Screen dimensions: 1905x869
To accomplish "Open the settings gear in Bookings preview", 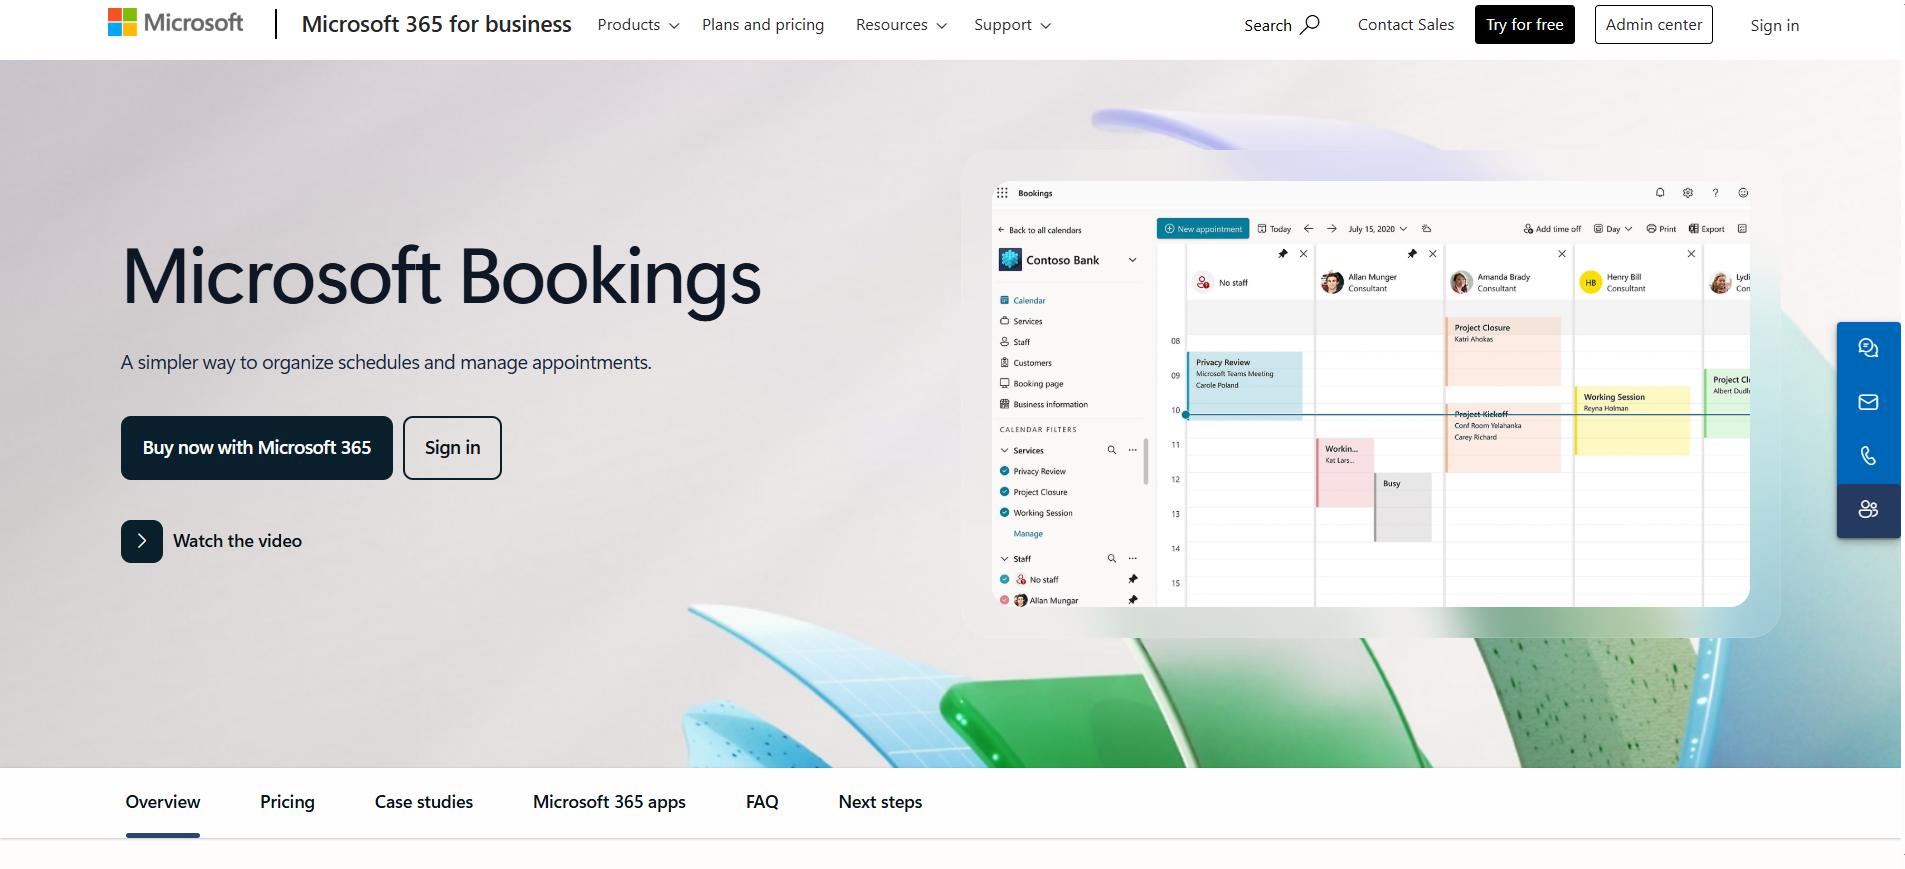I will [x=1688, y=193].
